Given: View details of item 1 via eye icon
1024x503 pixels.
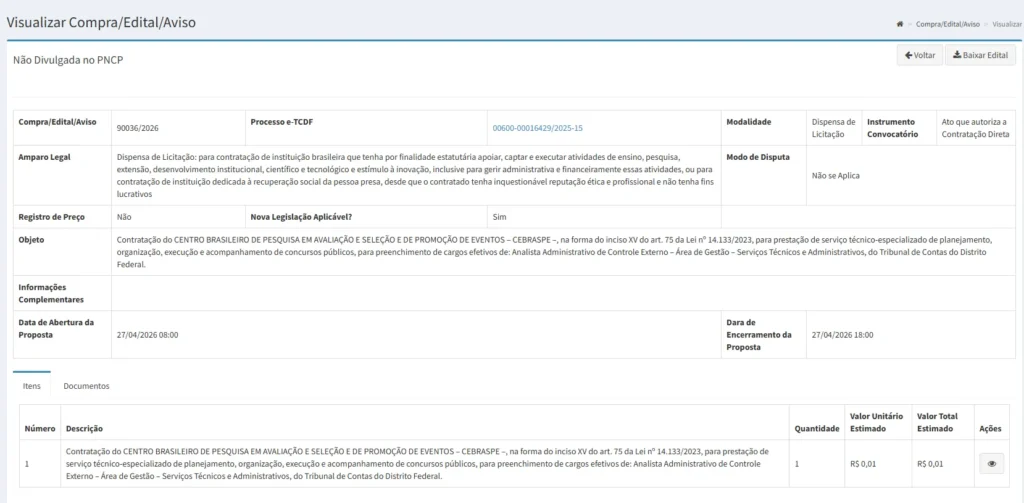Looking at the screenshot, I should [x=991, y=464].
